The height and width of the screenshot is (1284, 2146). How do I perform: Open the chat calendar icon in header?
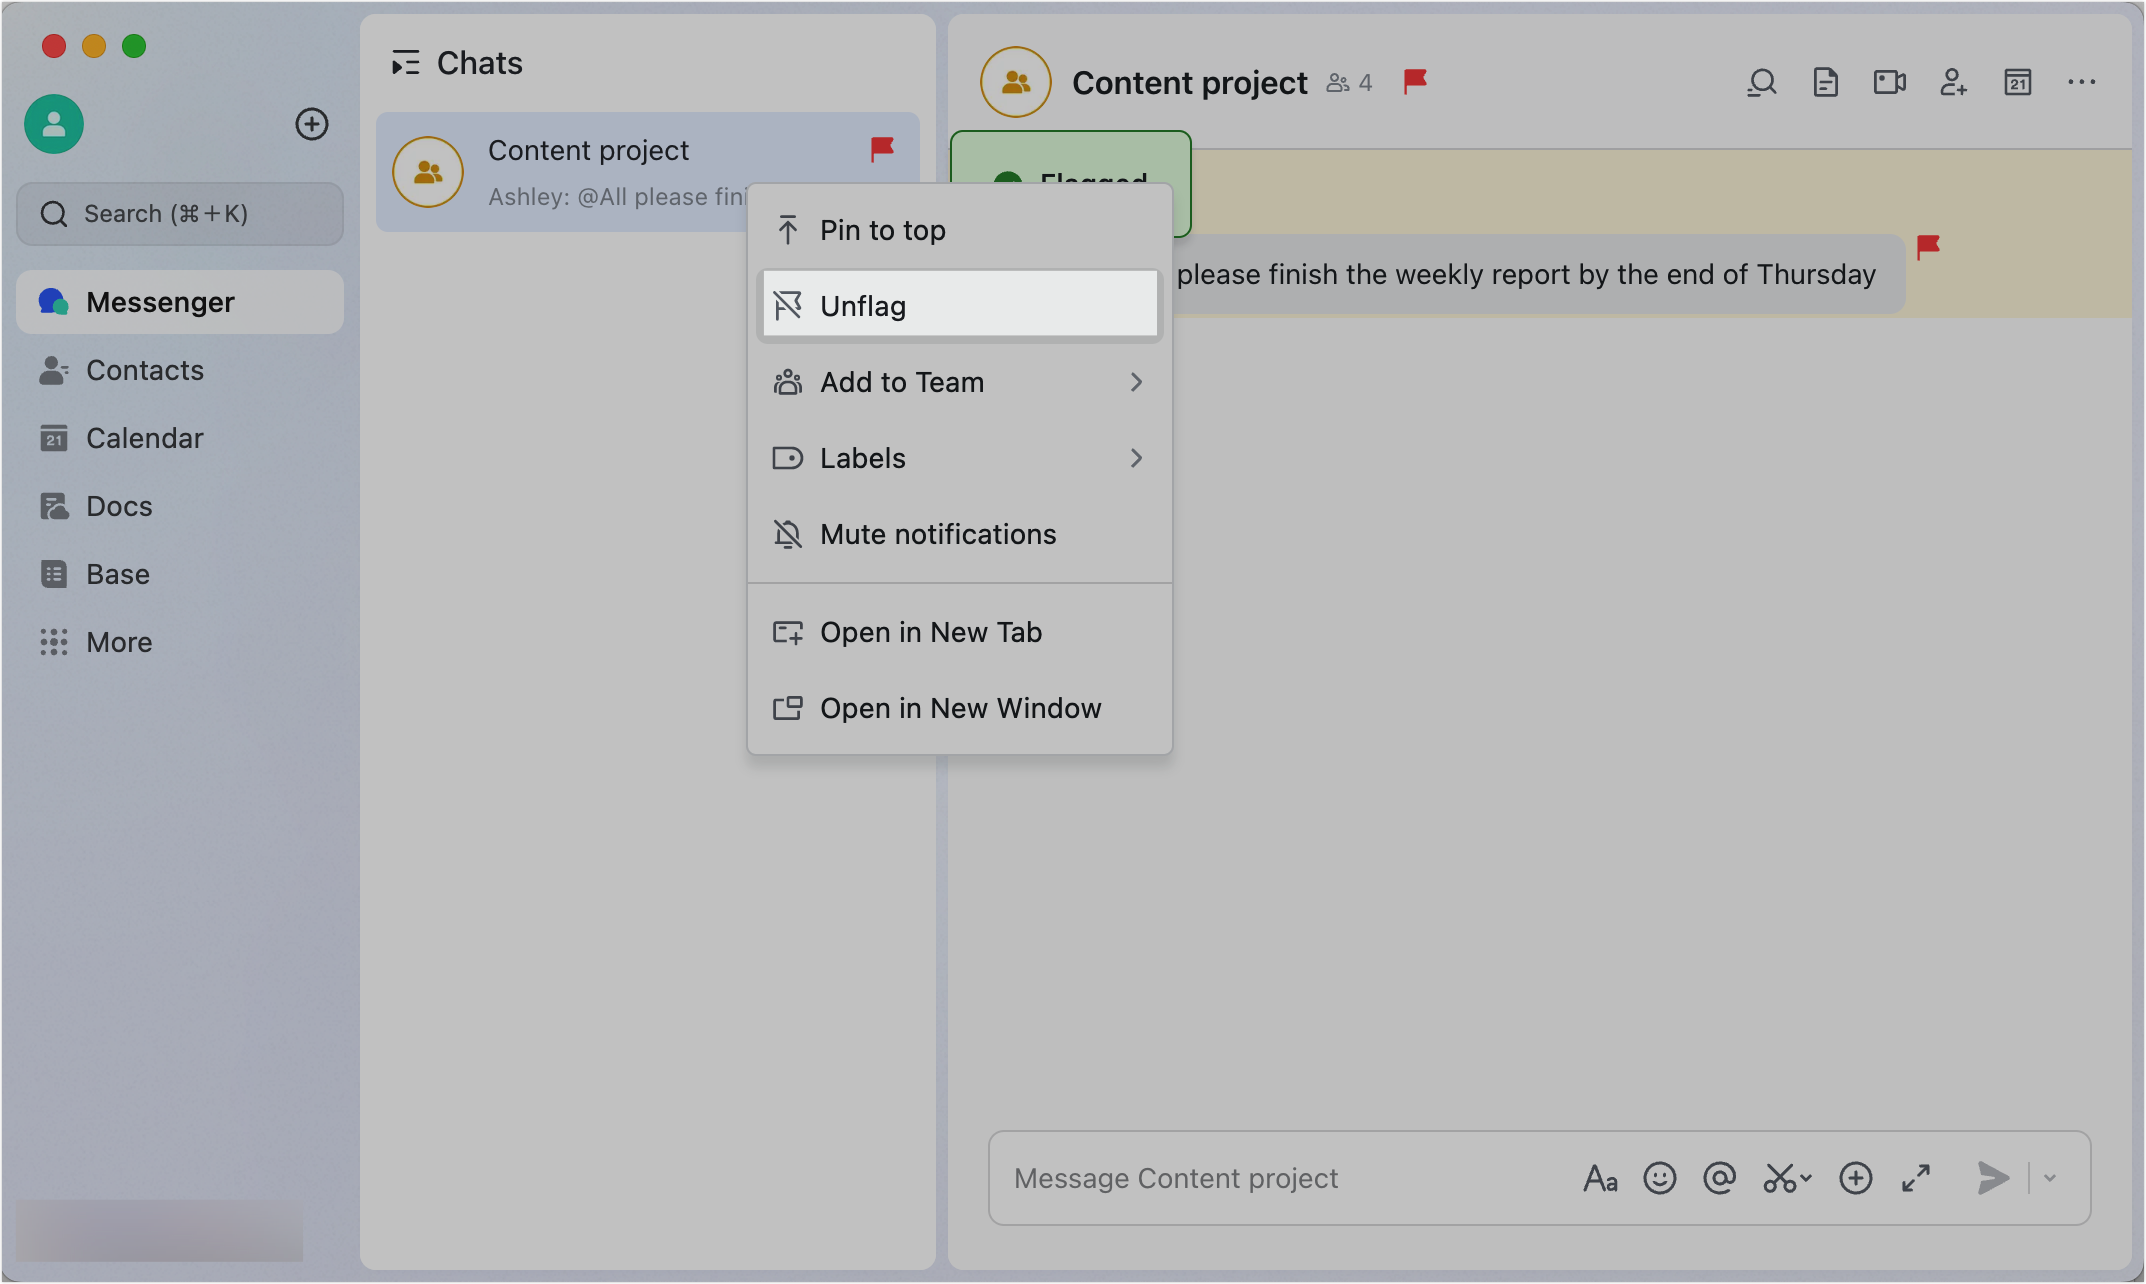click(x=2017, y=83)
